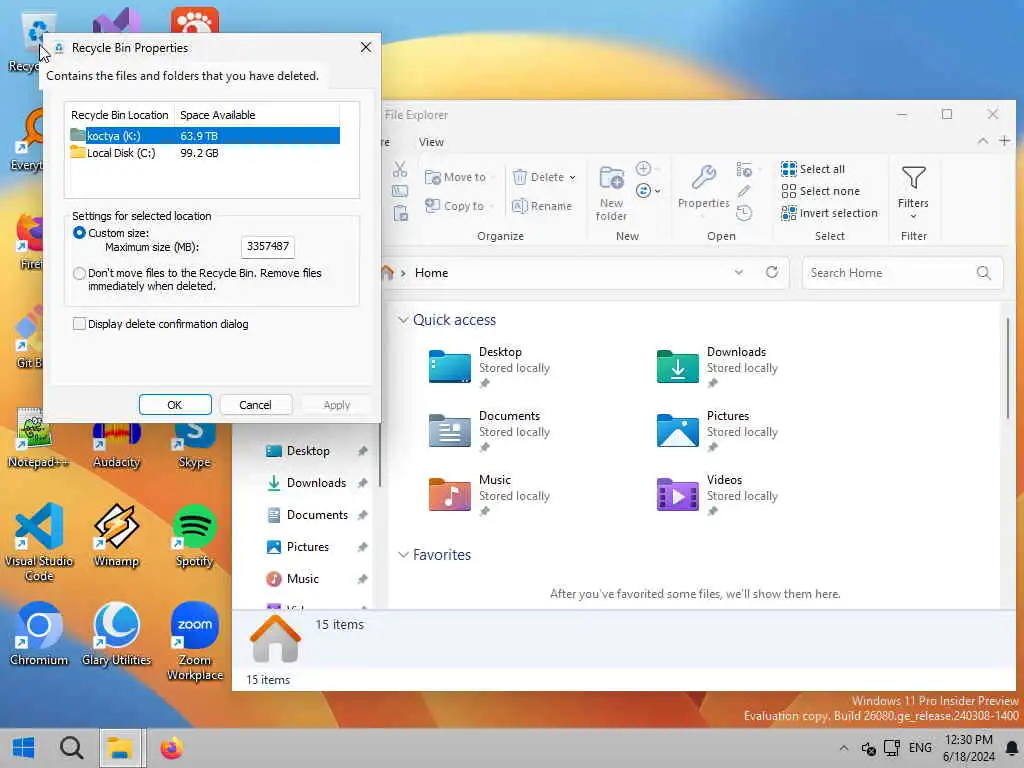The width and height of the screenshot is (1024, 768).
Task: Click Cancel in Recycle Bin Properties
Action: (x=255, y=405)
